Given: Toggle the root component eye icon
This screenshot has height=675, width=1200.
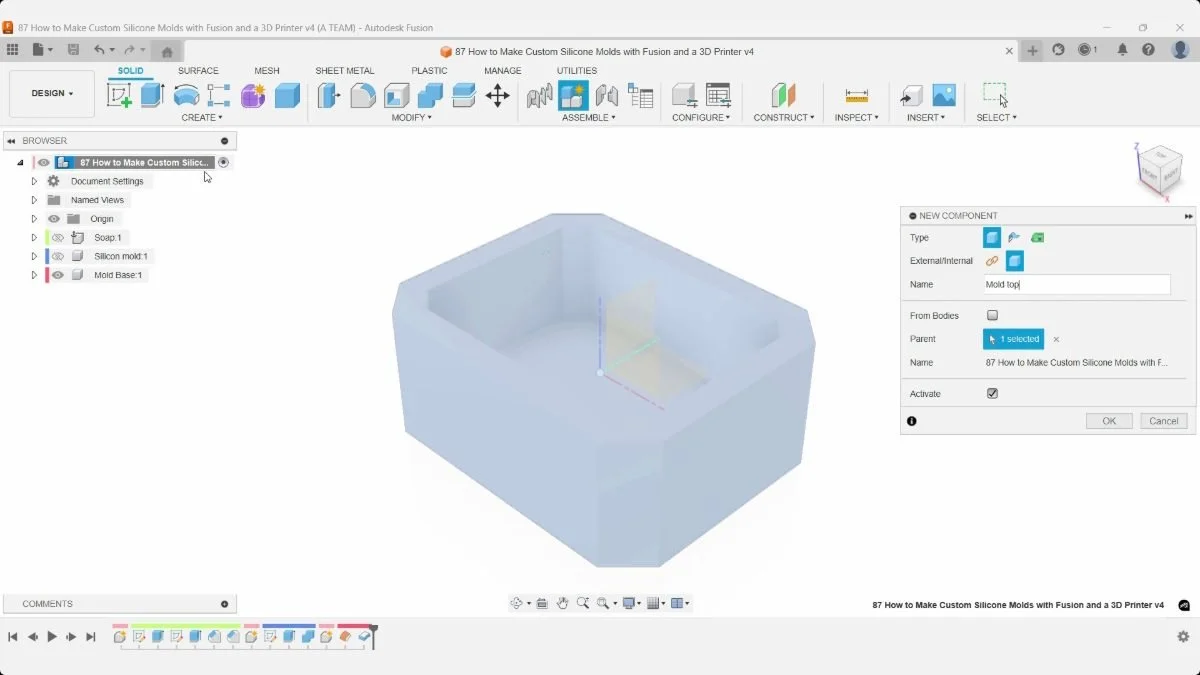Looking at the screenshot, I should point(44,162).
